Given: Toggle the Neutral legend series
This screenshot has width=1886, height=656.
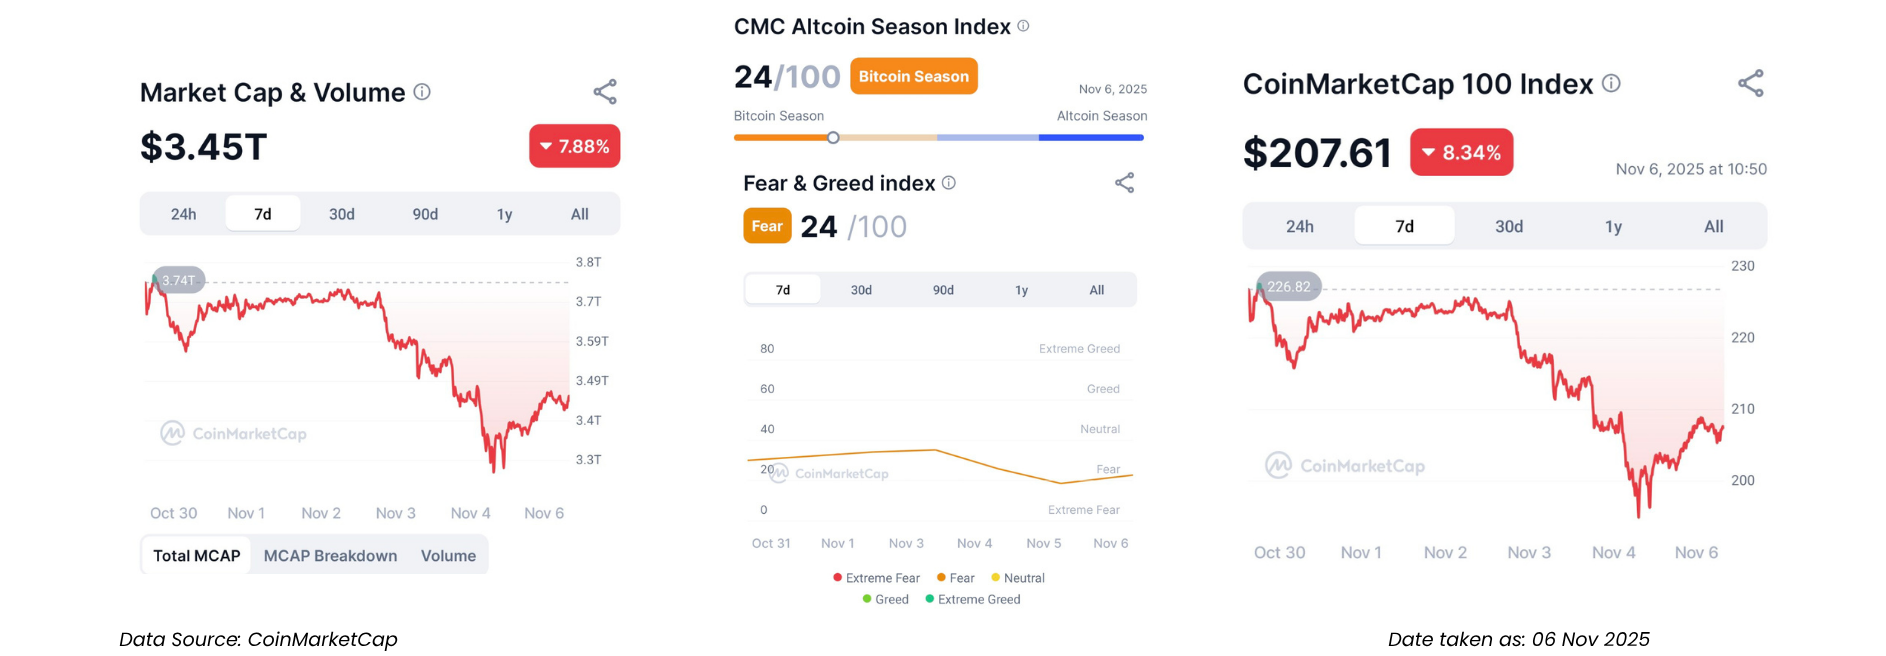Looking at the screenshot, I should point(1018,578).
